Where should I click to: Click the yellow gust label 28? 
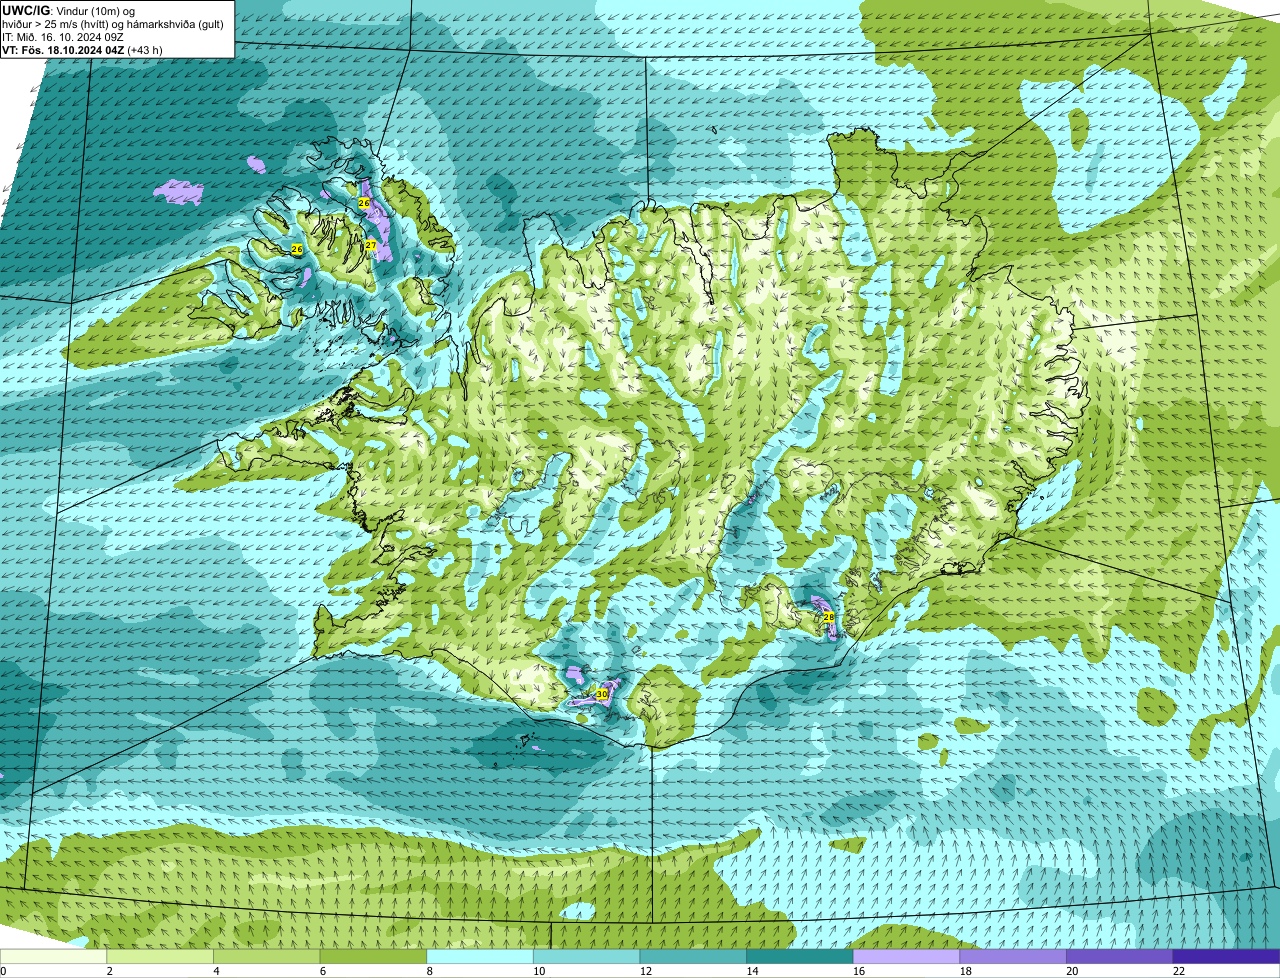click(x=828, y=618)
